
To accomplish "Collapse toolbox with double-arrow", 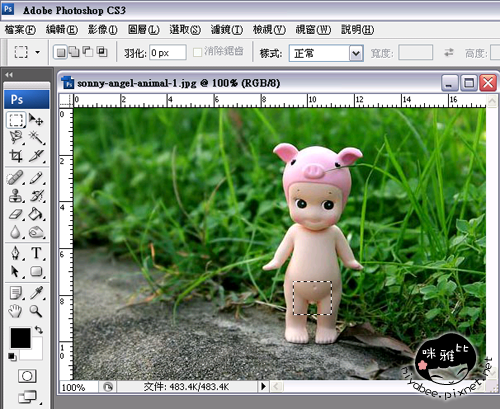I will coord(9,75).
